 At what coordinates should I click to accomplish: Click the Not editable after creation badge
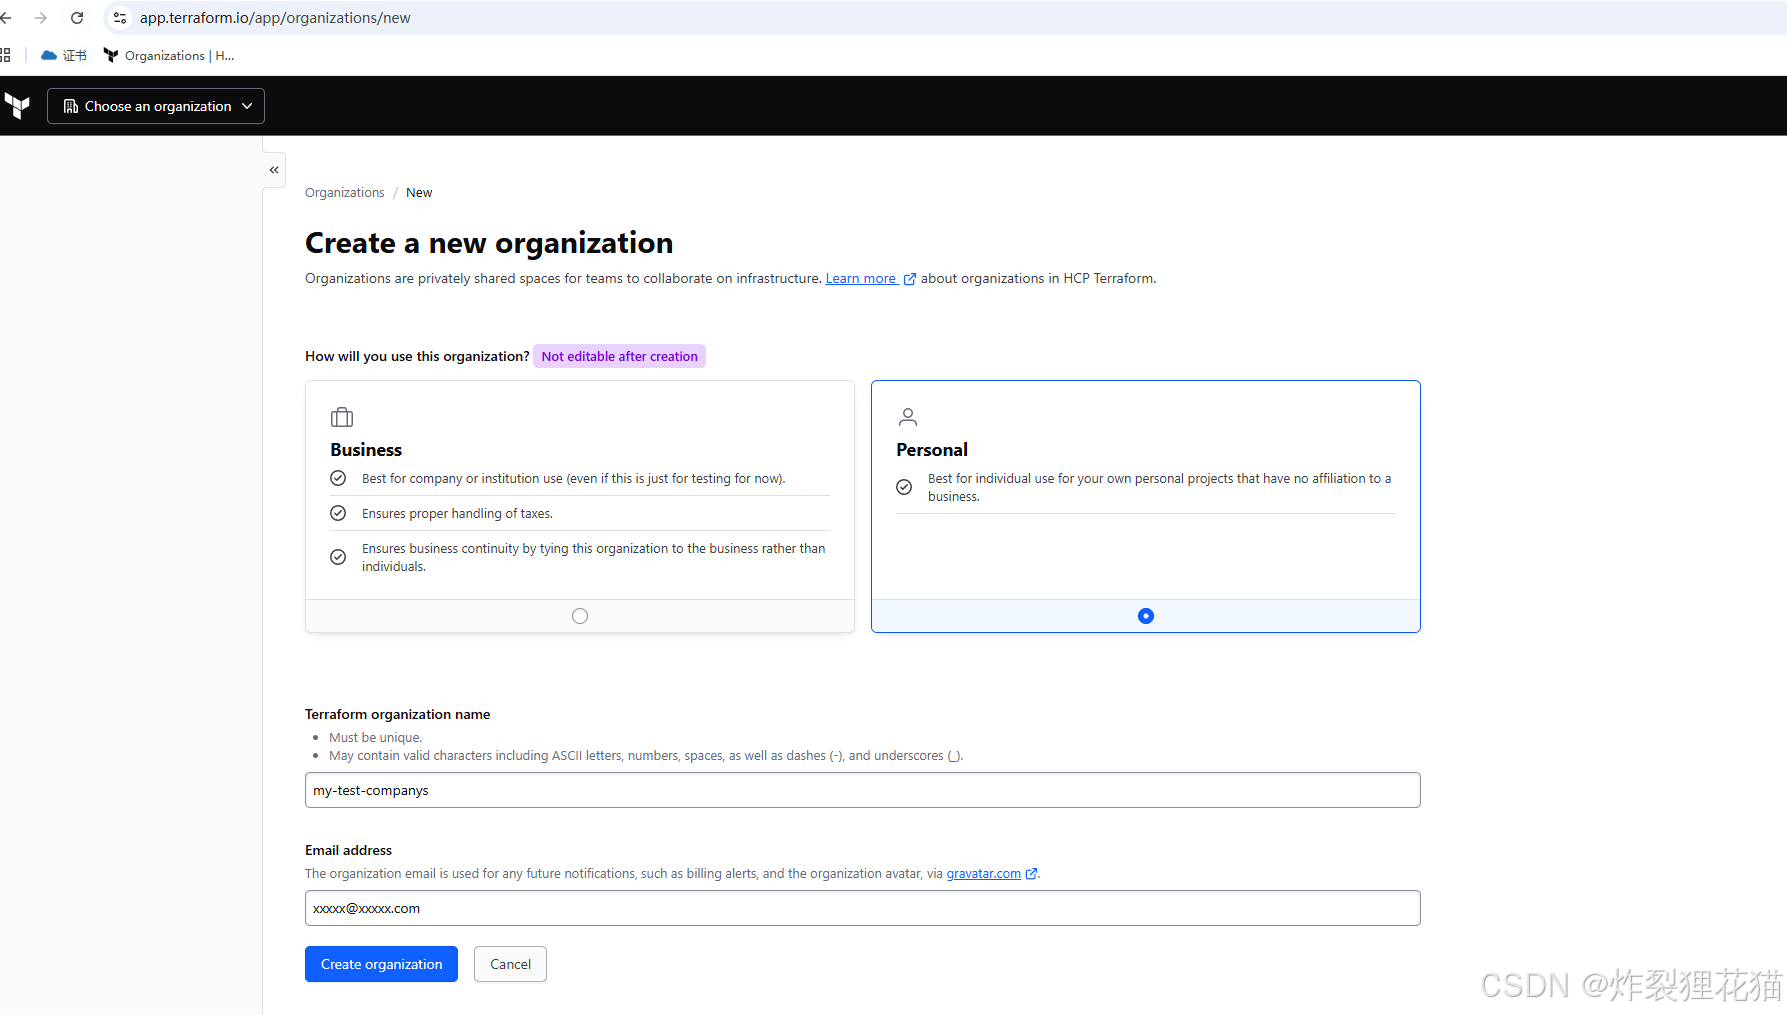coord(620,356)
